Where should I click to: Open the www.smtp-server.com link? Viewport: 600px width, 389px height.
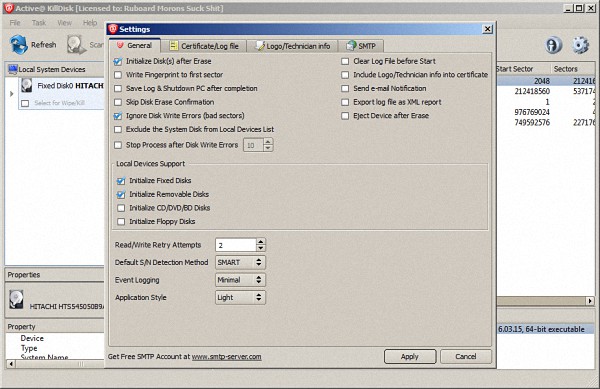(227, 357)
